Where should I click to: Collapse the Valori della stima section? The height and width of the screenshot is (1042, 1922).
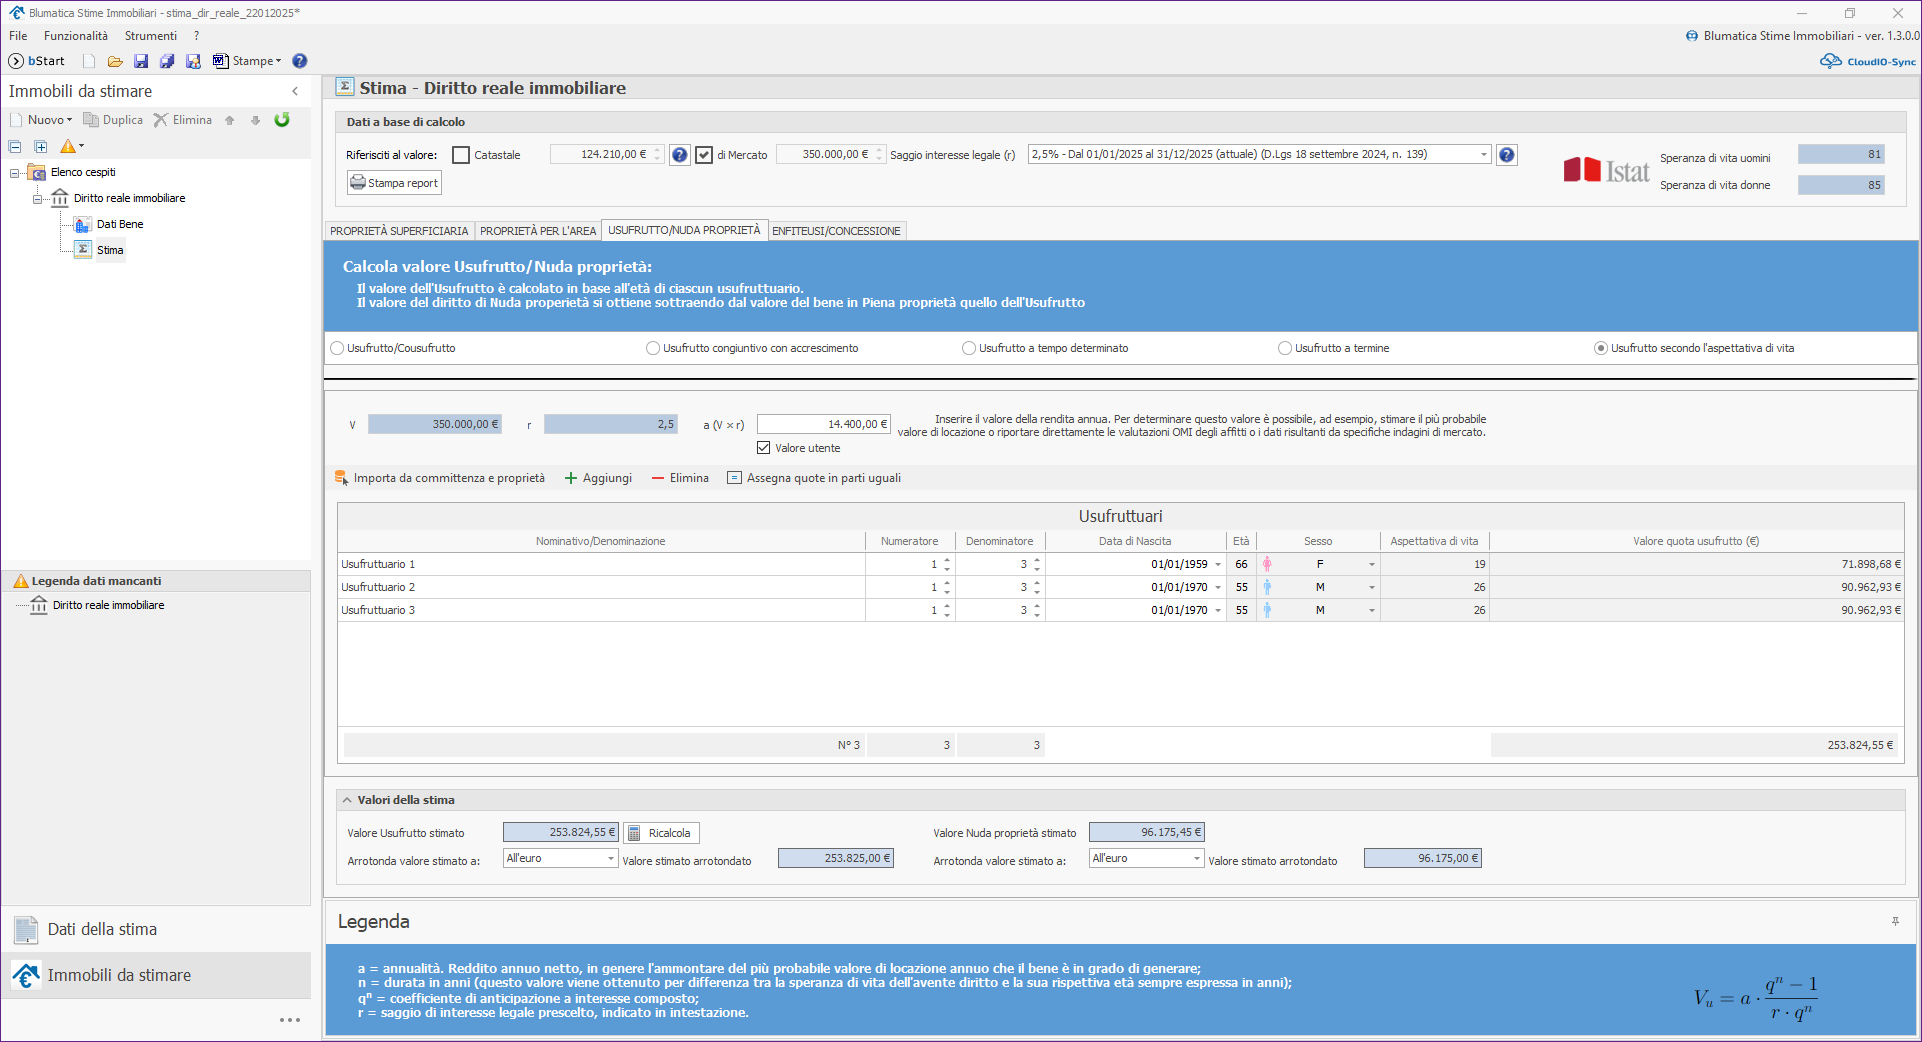[347, 800]
